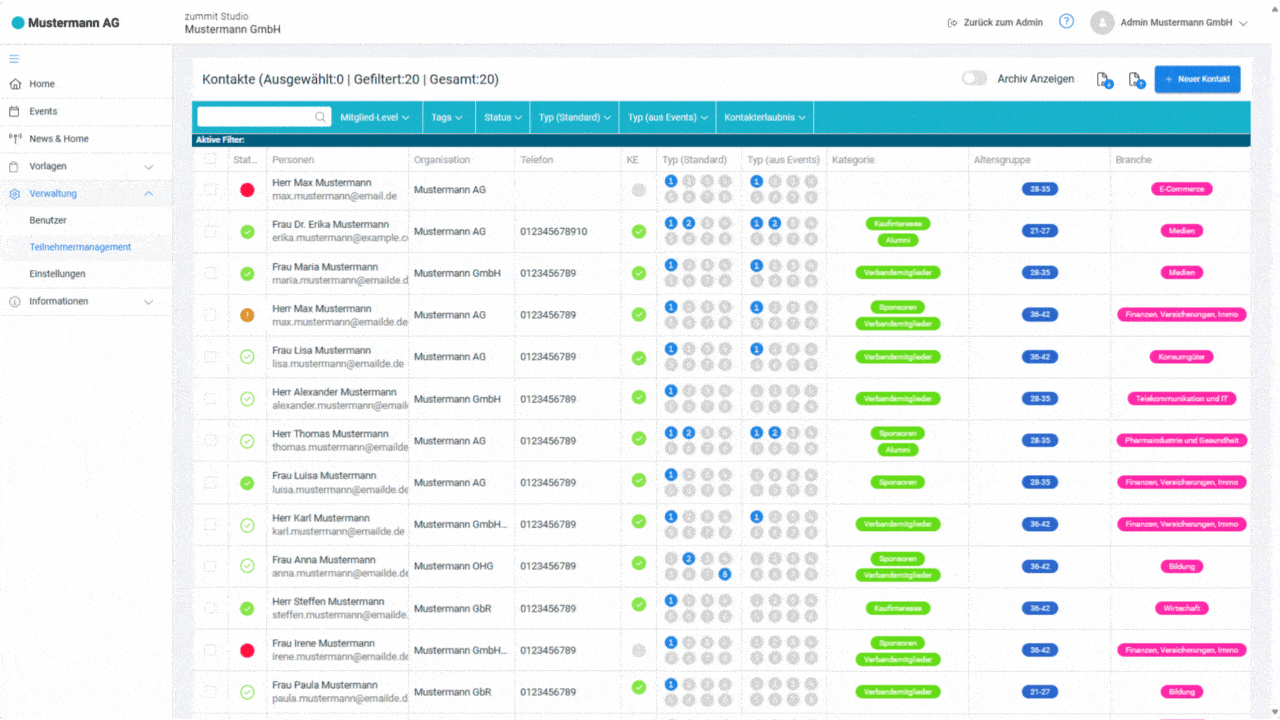The width and height of the screenshot is (1280, 720).
Task: Click the Mustermann AG logo dot
Action: 18,22
